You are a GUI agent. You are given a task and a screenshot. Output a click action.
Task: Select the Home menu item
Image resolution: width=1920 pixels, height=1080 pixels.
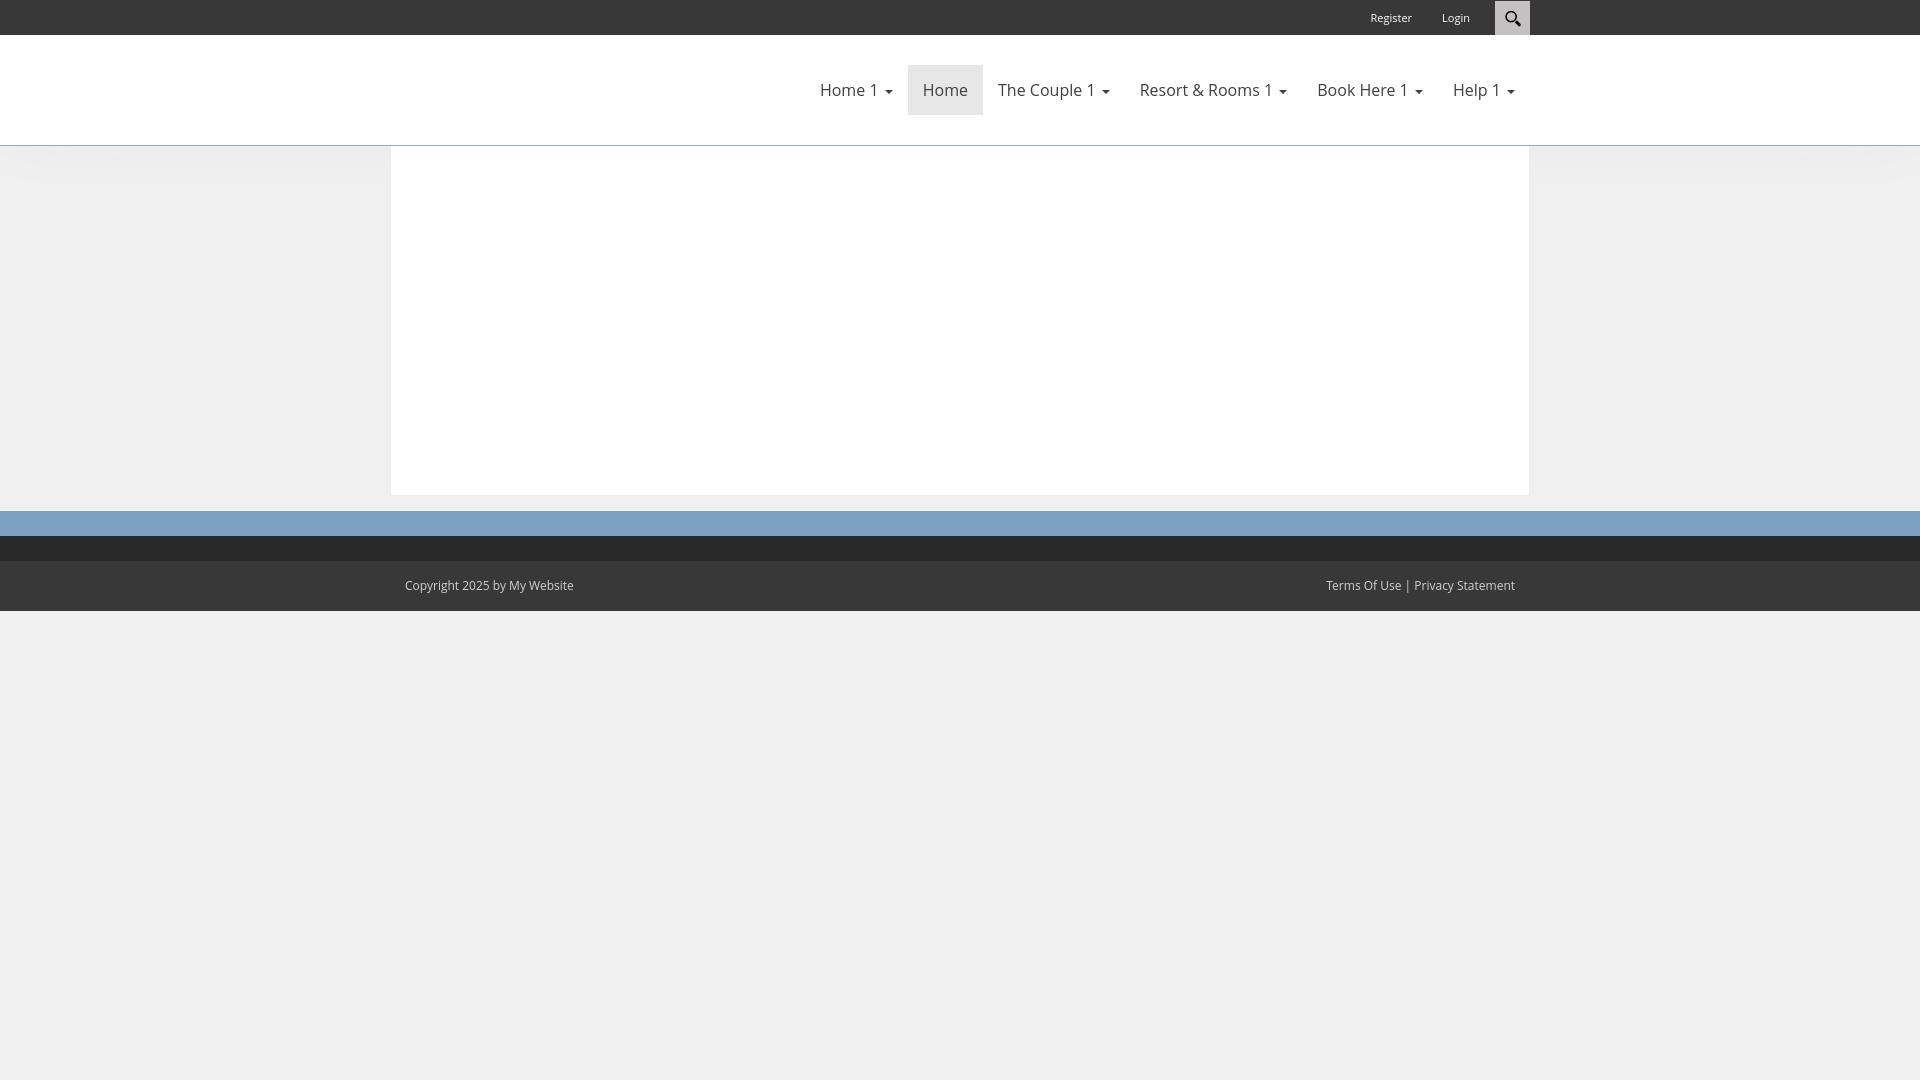tap(945, 90)
